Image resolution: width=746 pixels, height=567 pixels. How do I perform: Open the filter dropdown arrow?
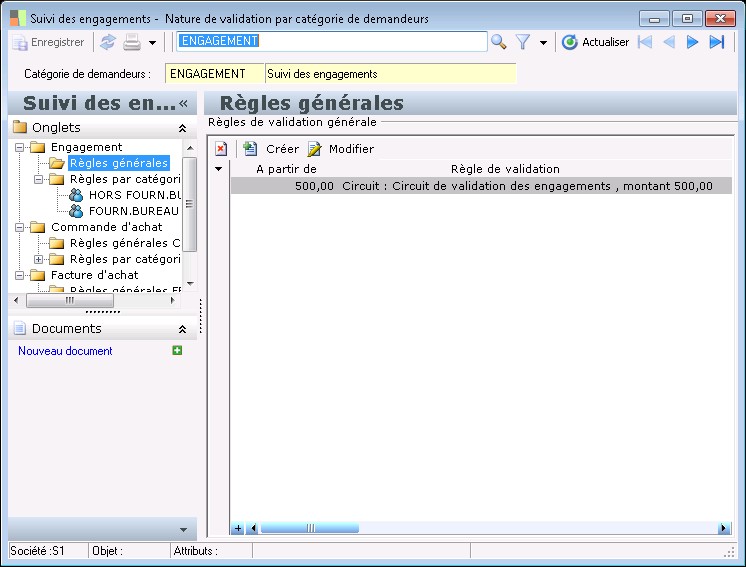point(543,43)
